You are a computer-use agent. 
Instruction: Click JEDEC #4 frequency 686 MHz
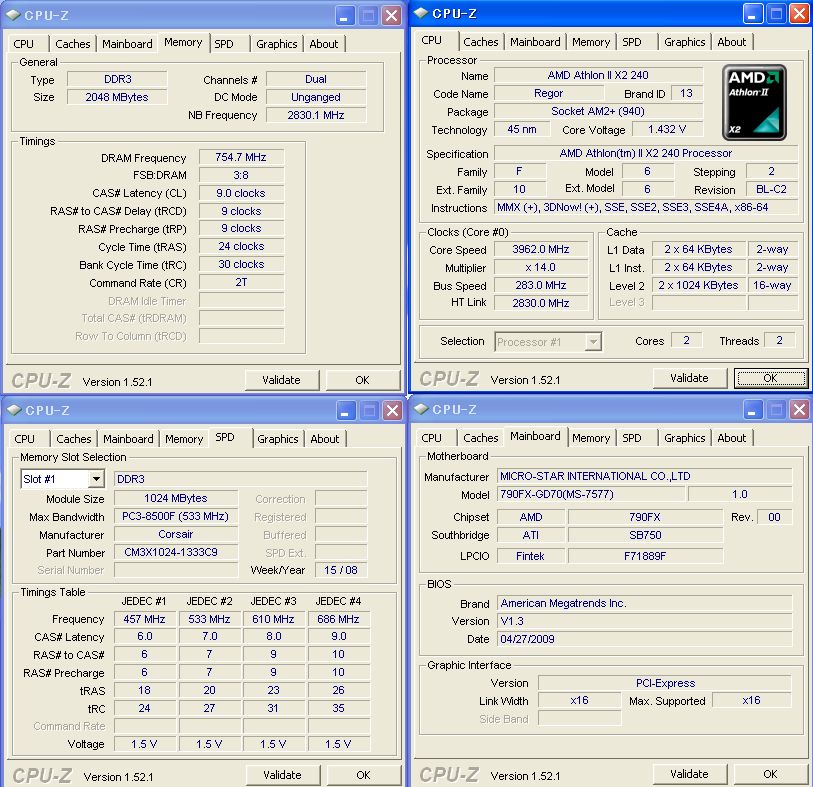(339, 619)
